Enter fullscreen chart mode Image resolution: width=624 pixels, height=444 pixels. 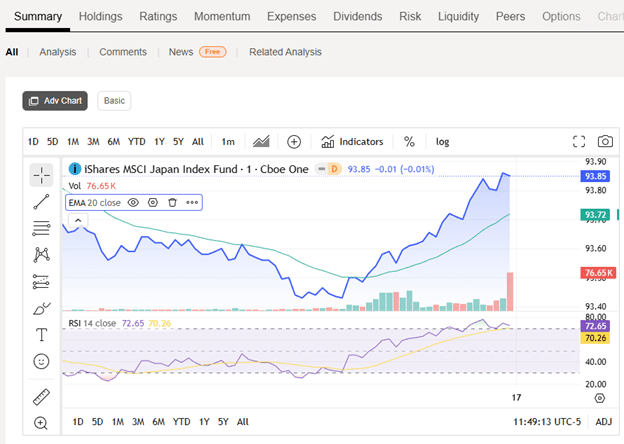coord(579,142)
